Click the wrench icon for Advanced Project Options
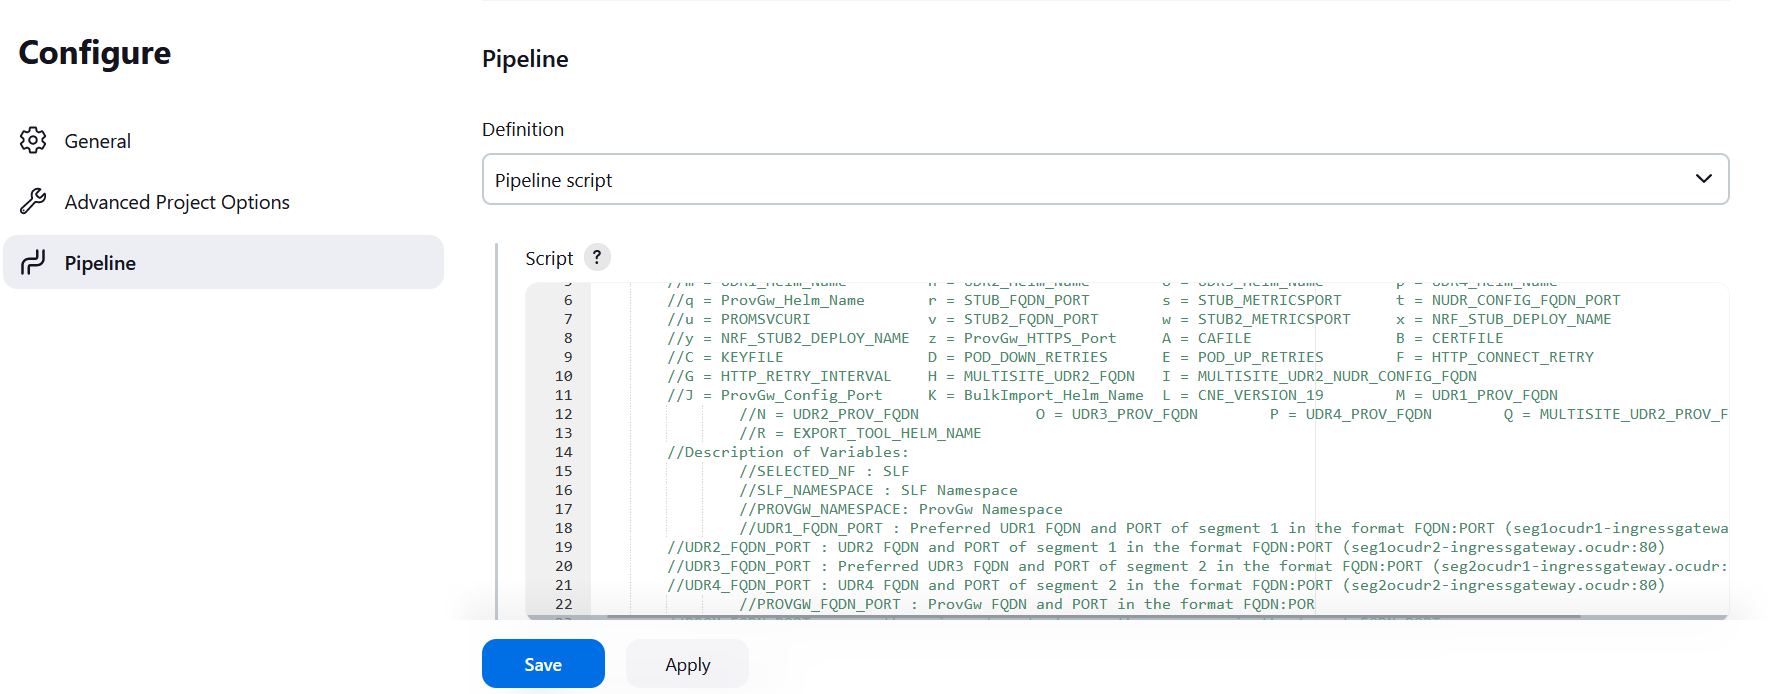The image size is (1779, 694). coord(33,202)
